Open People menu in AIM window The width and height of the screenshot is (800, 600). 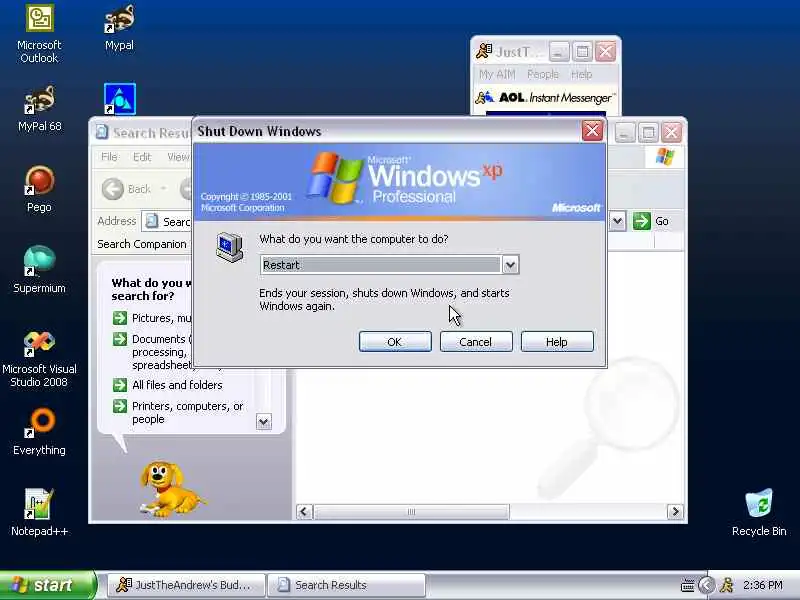pyautogui.click(x=543, y=74)
